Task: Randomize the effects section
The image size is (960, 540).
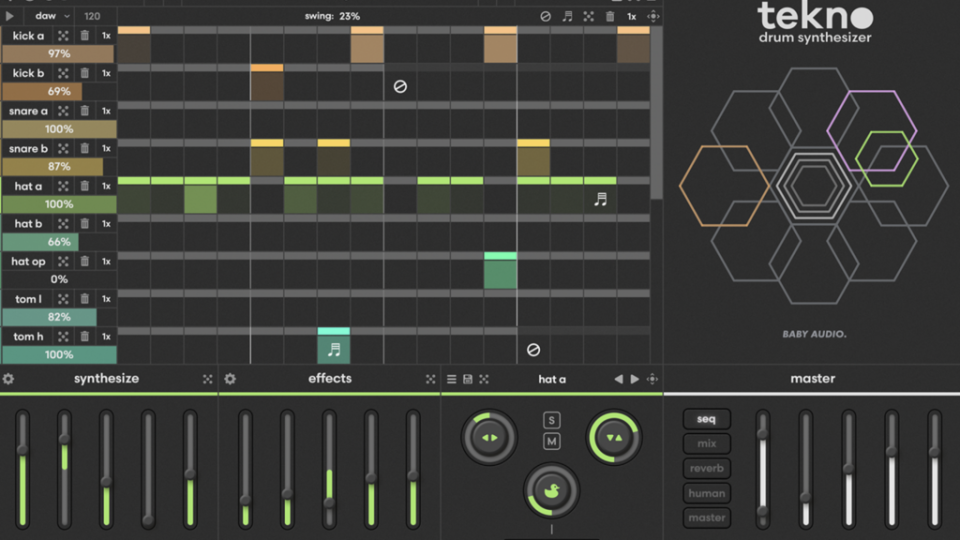Action: pos(430,380)
